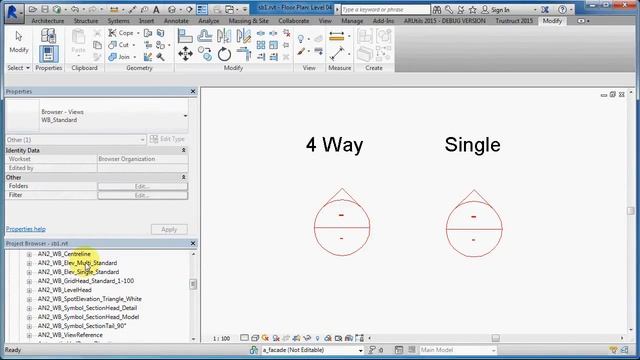Select the Trim/Extend to Corner tool

pyautogui.click(x=244, y=54)
